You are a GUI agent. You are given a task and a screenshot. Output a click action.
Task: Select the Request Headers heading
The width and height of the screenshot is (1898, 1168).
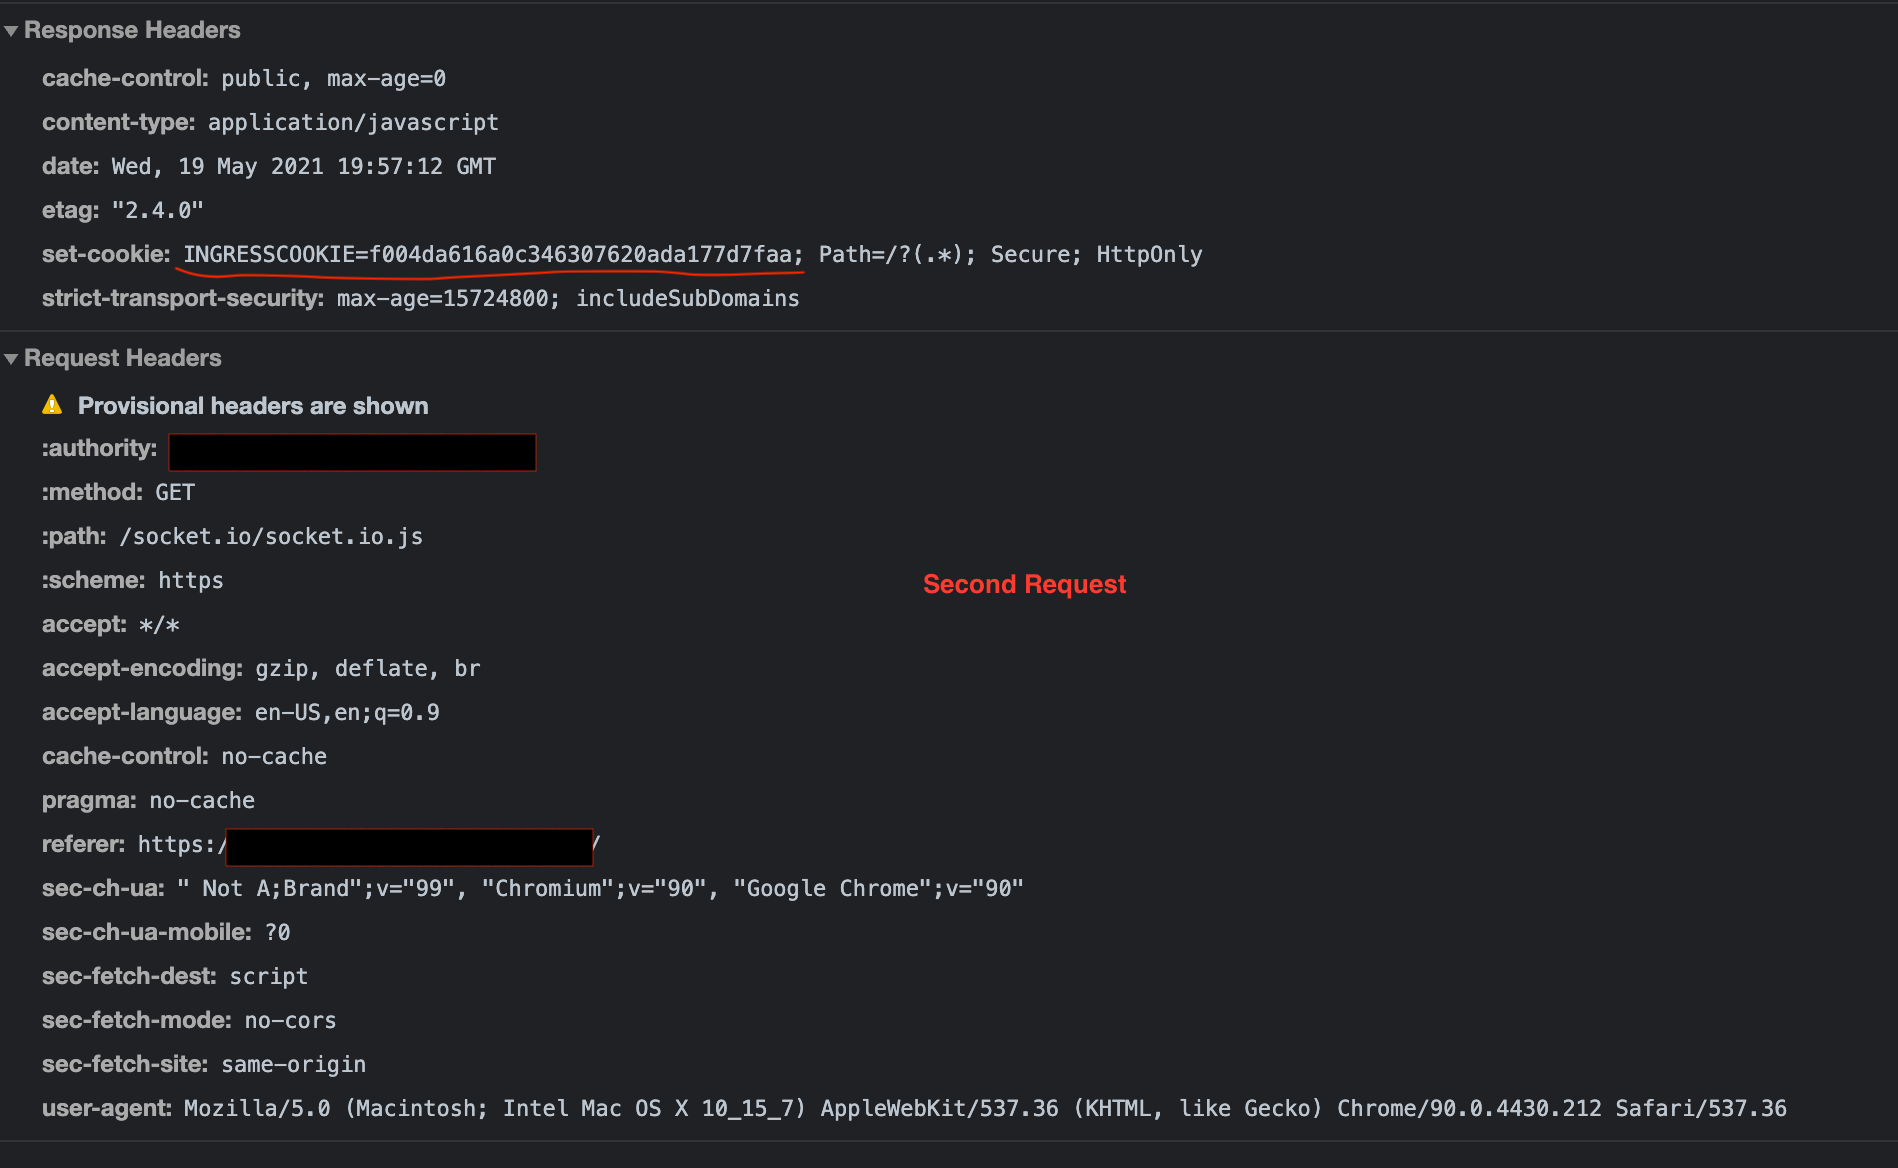[123, 358]
